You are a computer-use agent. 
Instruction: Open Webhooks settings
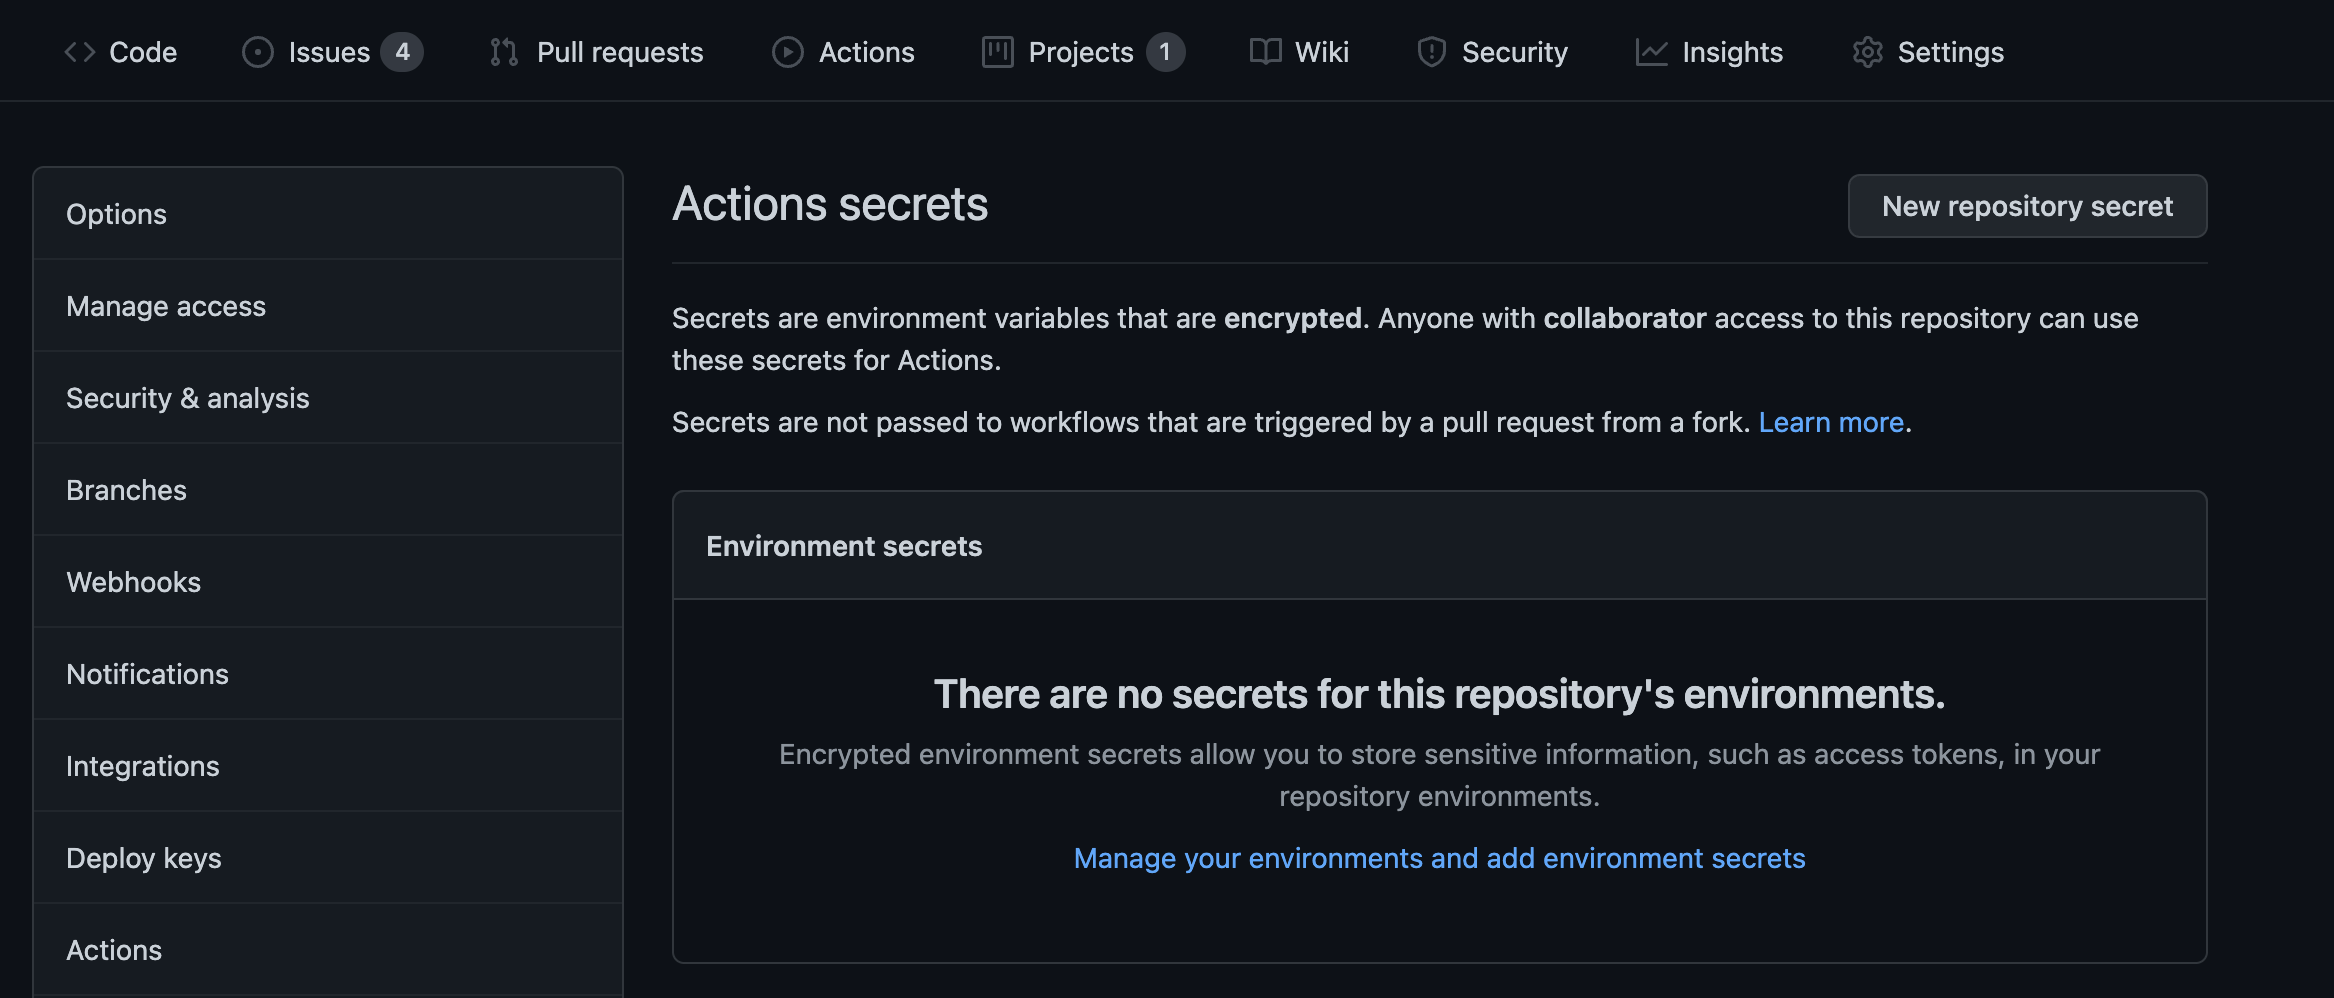[133, 581]
